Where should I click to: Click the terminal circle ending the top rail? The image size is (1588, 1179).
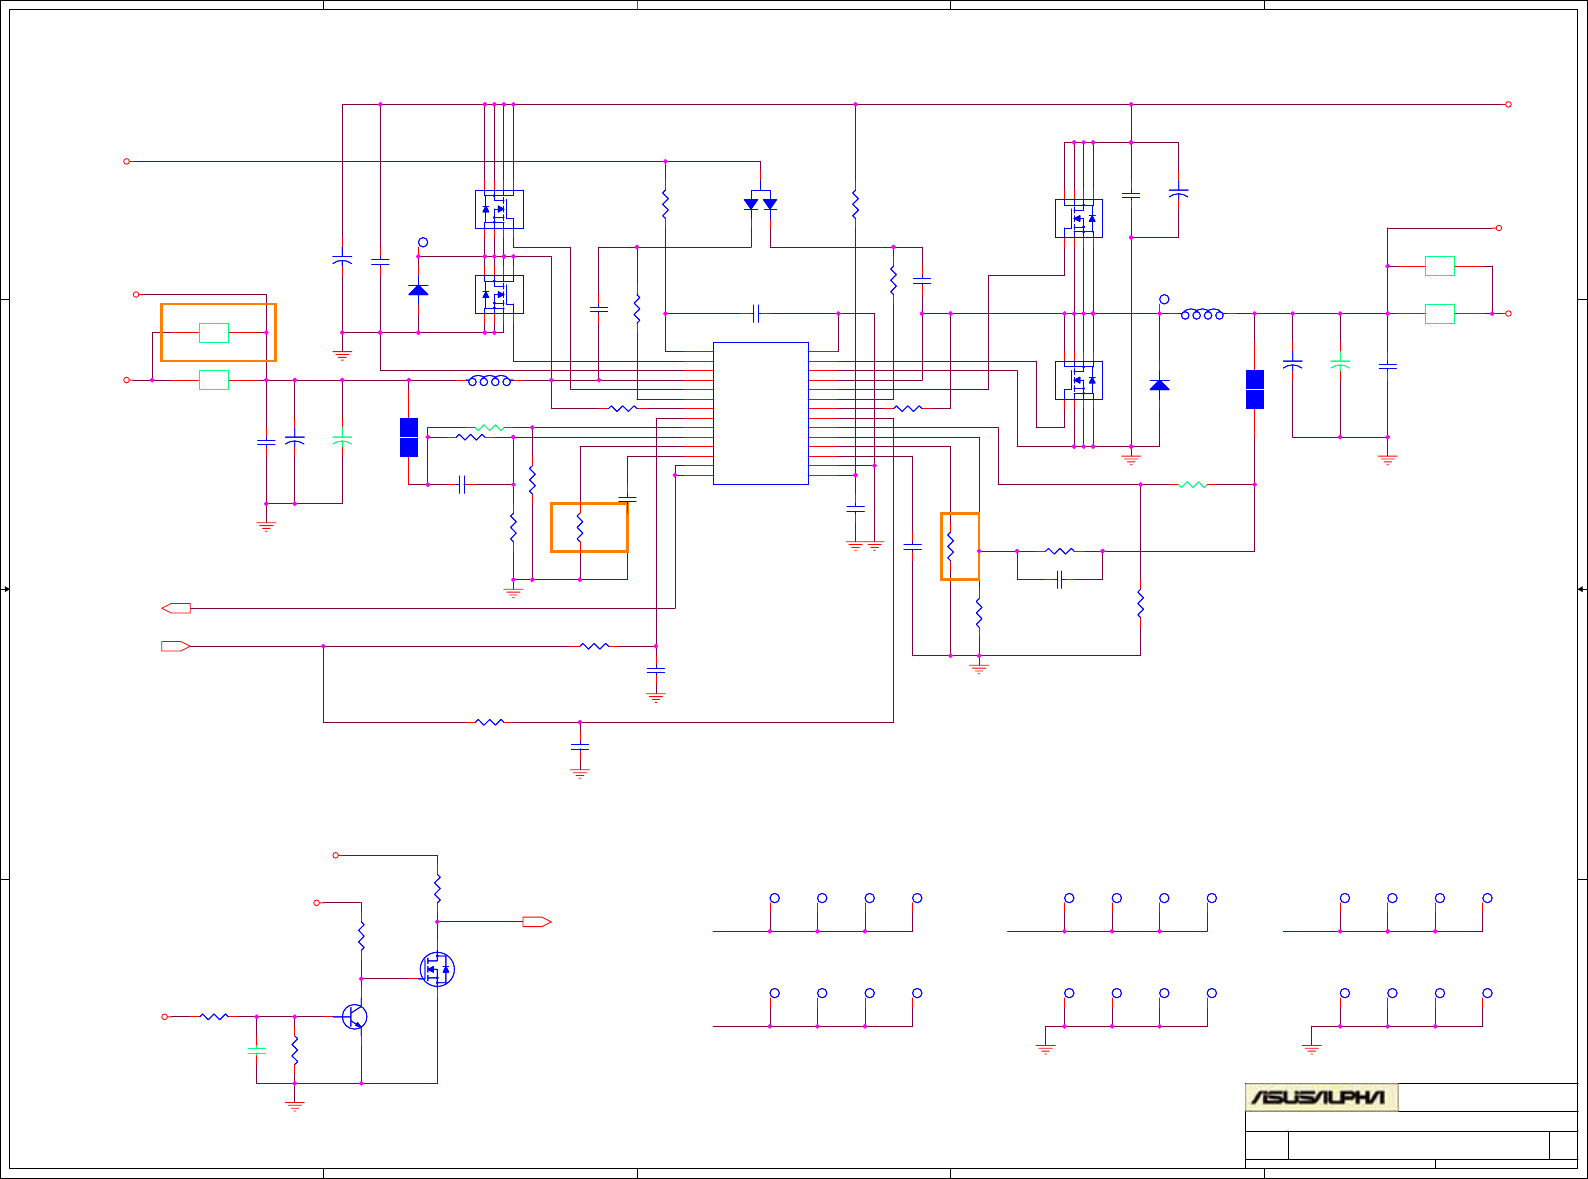point(1508,104)
